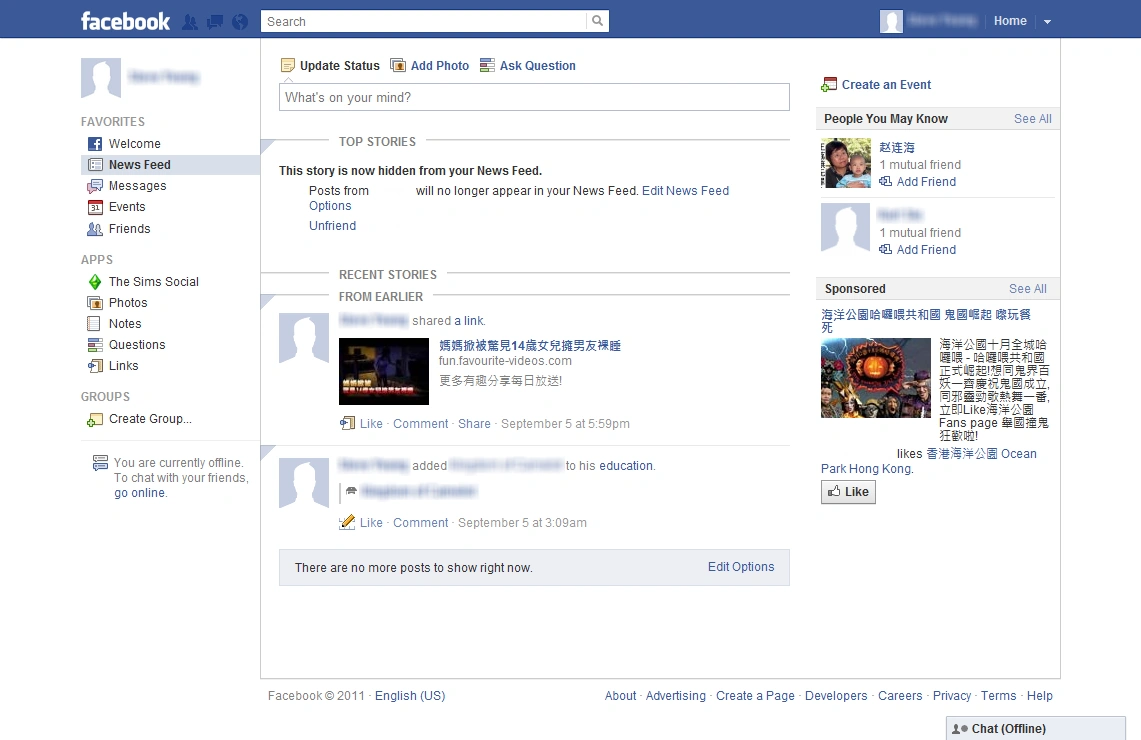The width and height of the screenshot is (1141, 740).
Task: Open the messages icon in top bar
Action: pos(215,22)
